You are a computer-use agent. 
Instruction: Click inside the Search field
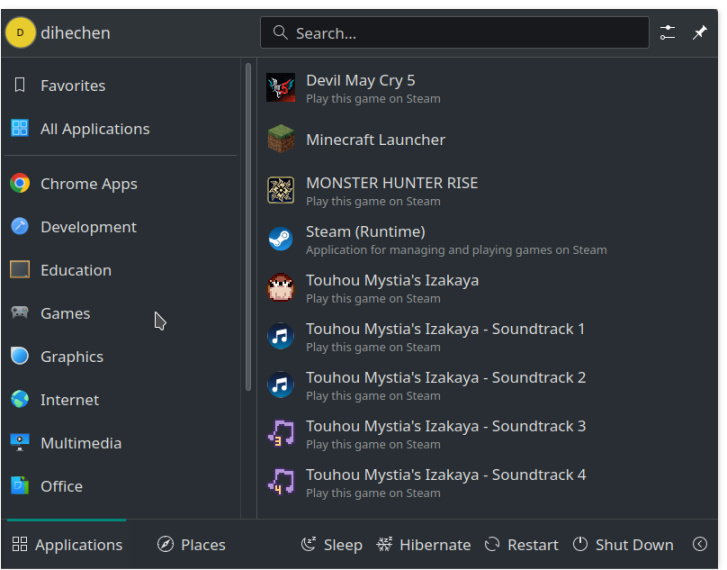pos(454,32)
